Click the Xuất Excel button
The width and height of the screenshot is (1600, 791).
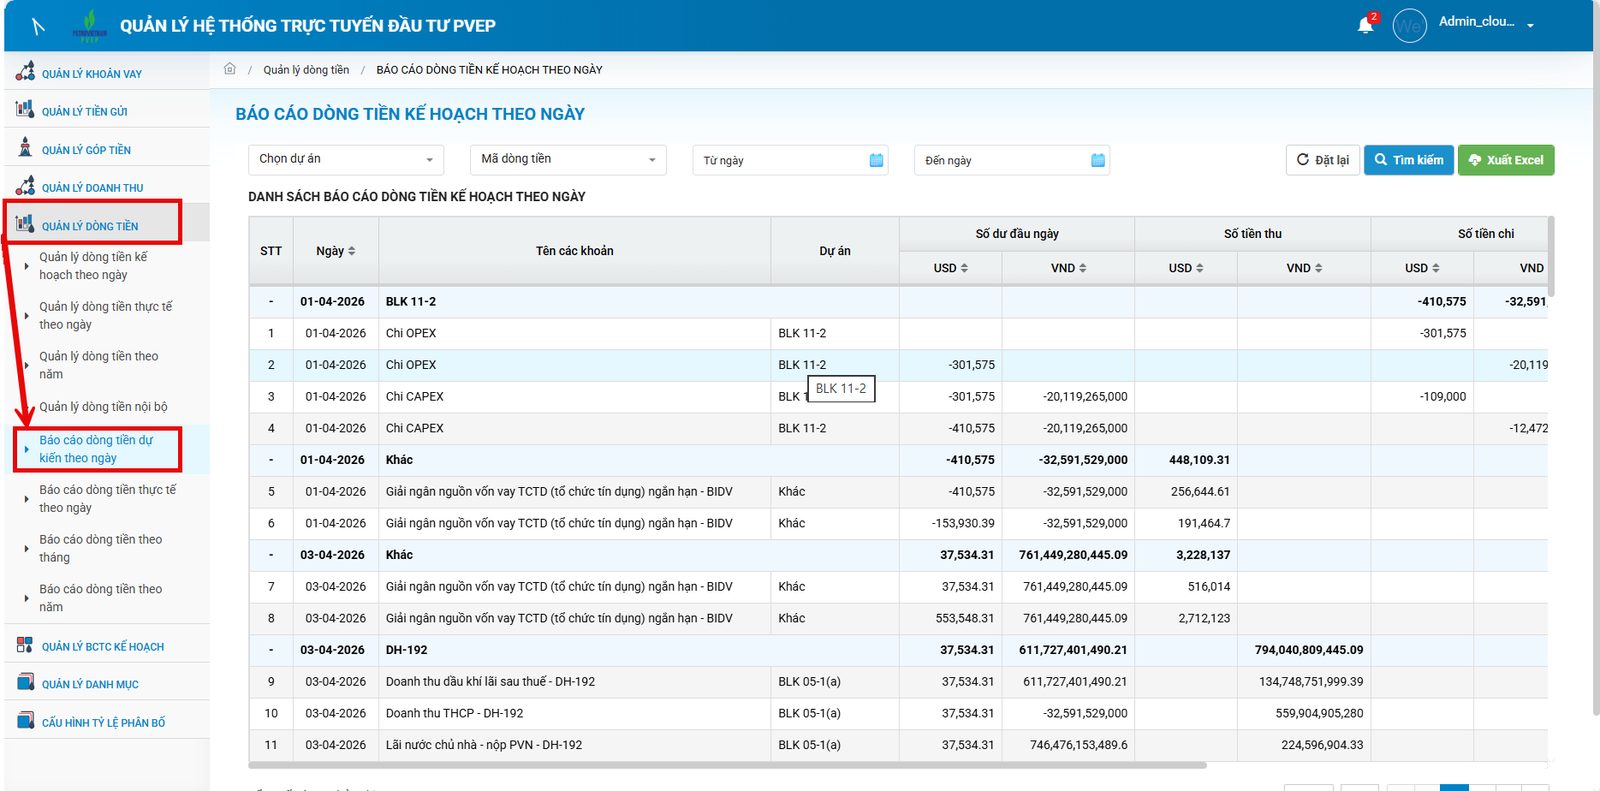click(1506, 160)
